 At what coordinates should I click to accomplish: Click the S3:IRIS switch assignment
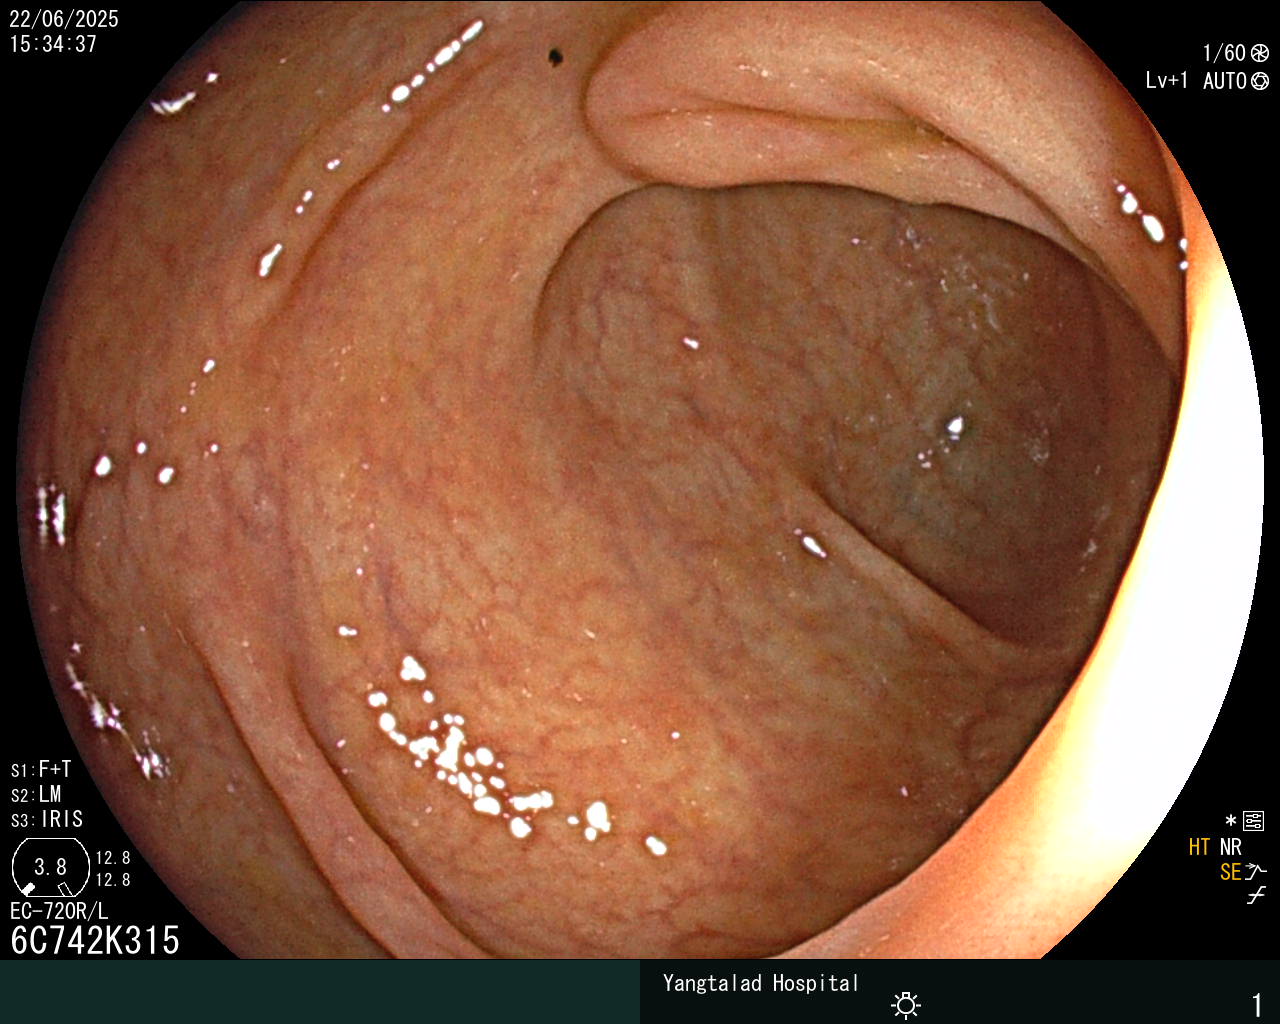[x=47, y=819]
